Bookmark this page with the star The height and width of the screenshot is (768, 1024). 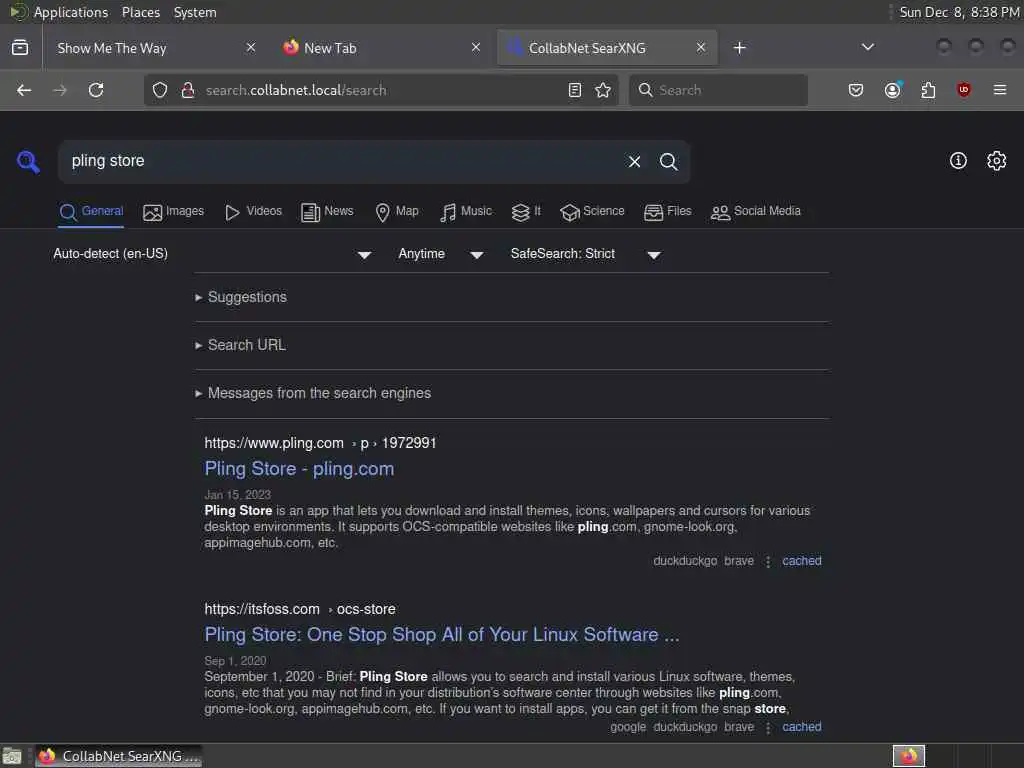[x=603, y=90]
